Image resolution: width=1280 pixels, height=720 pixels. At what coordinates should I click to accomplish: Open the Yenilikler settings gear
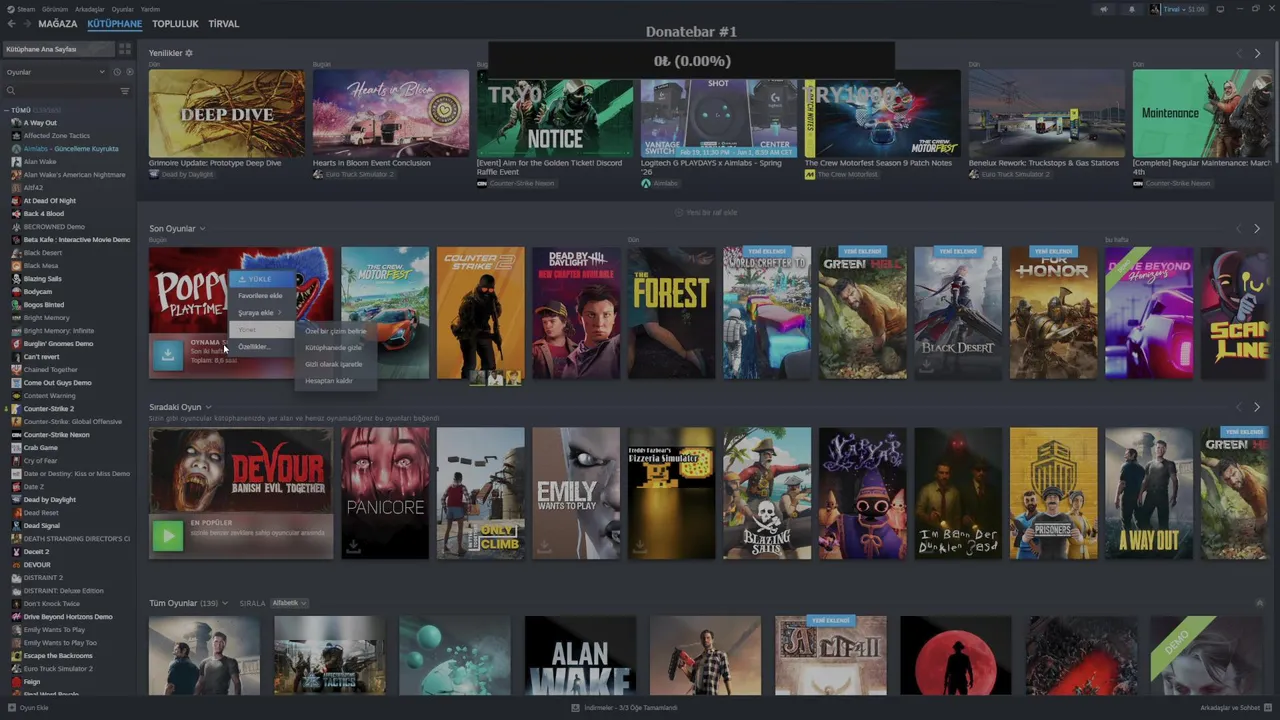(x=189, y=53)
